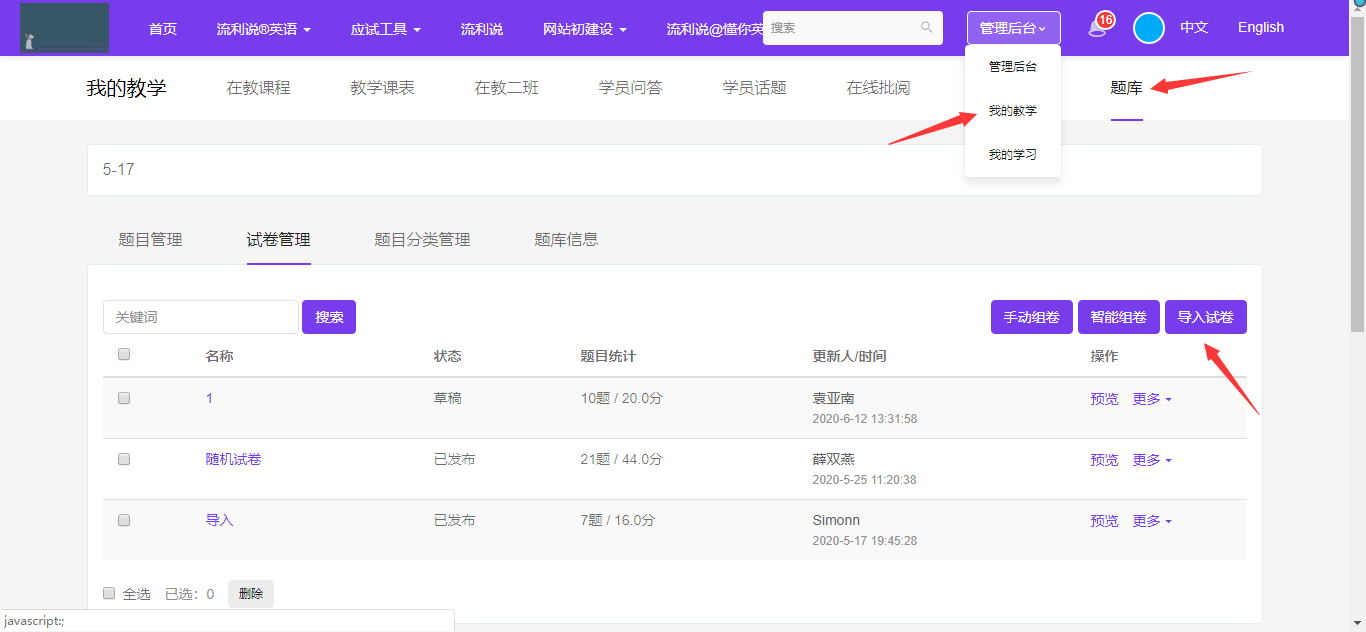Screen dimensions: 1366x632
Task: Toggle the 全选 select-all checkbox
Action: (110, 594)
